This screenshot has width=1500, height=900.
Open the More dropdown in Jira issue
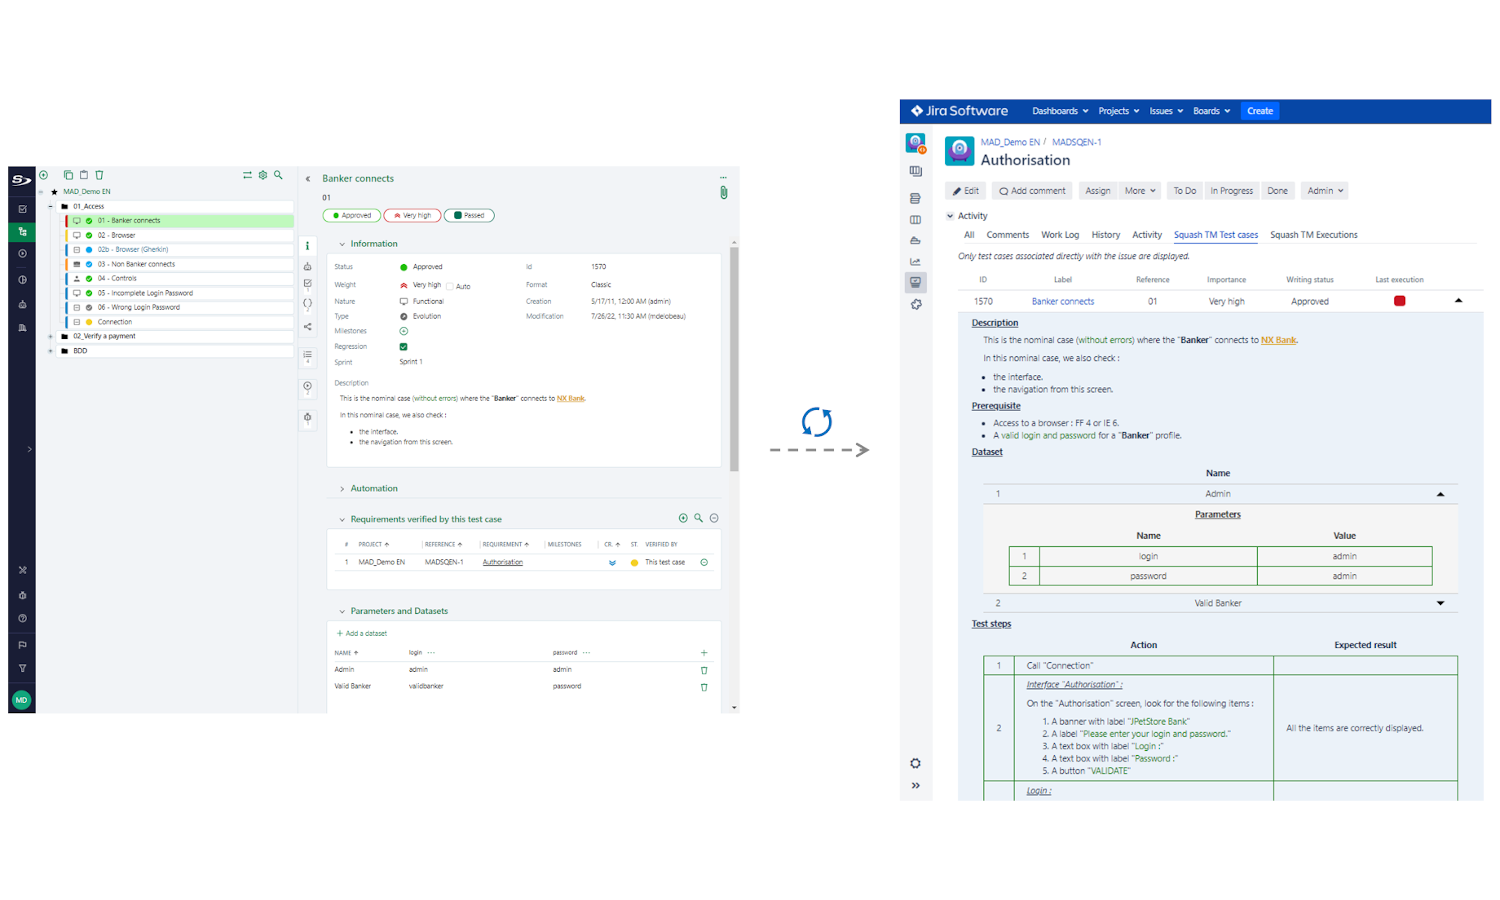coord(1139,191)
